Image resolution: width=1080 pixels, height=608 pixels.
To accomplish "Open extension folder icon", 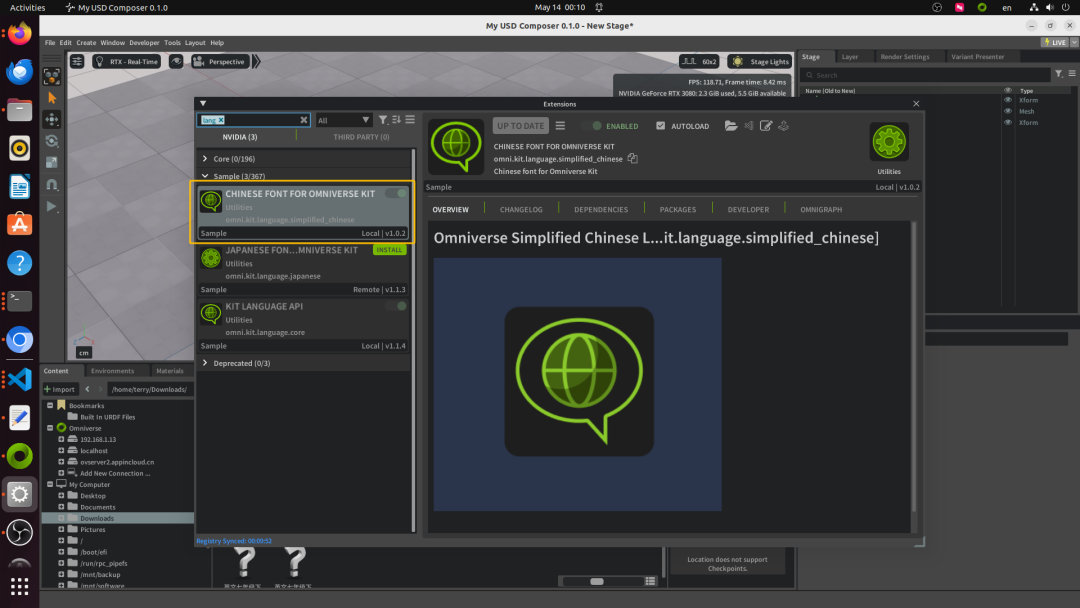I will click(x=731, y=126).
